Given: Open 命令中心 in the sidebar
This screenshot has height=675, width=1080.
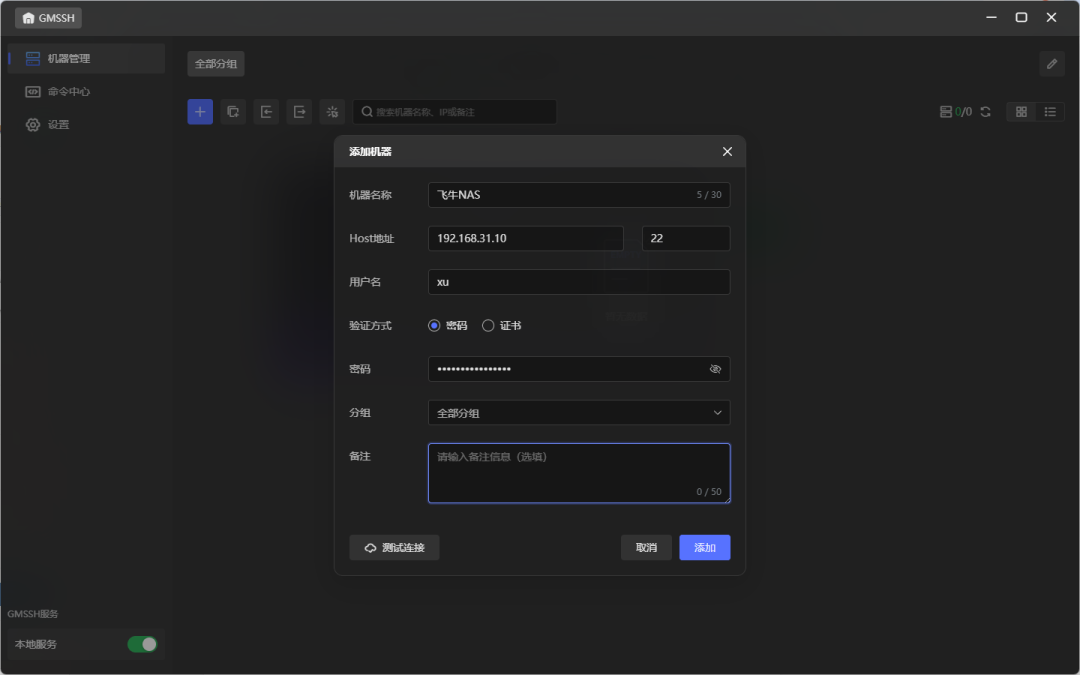Looking at the screenshot, I should 68,91.
